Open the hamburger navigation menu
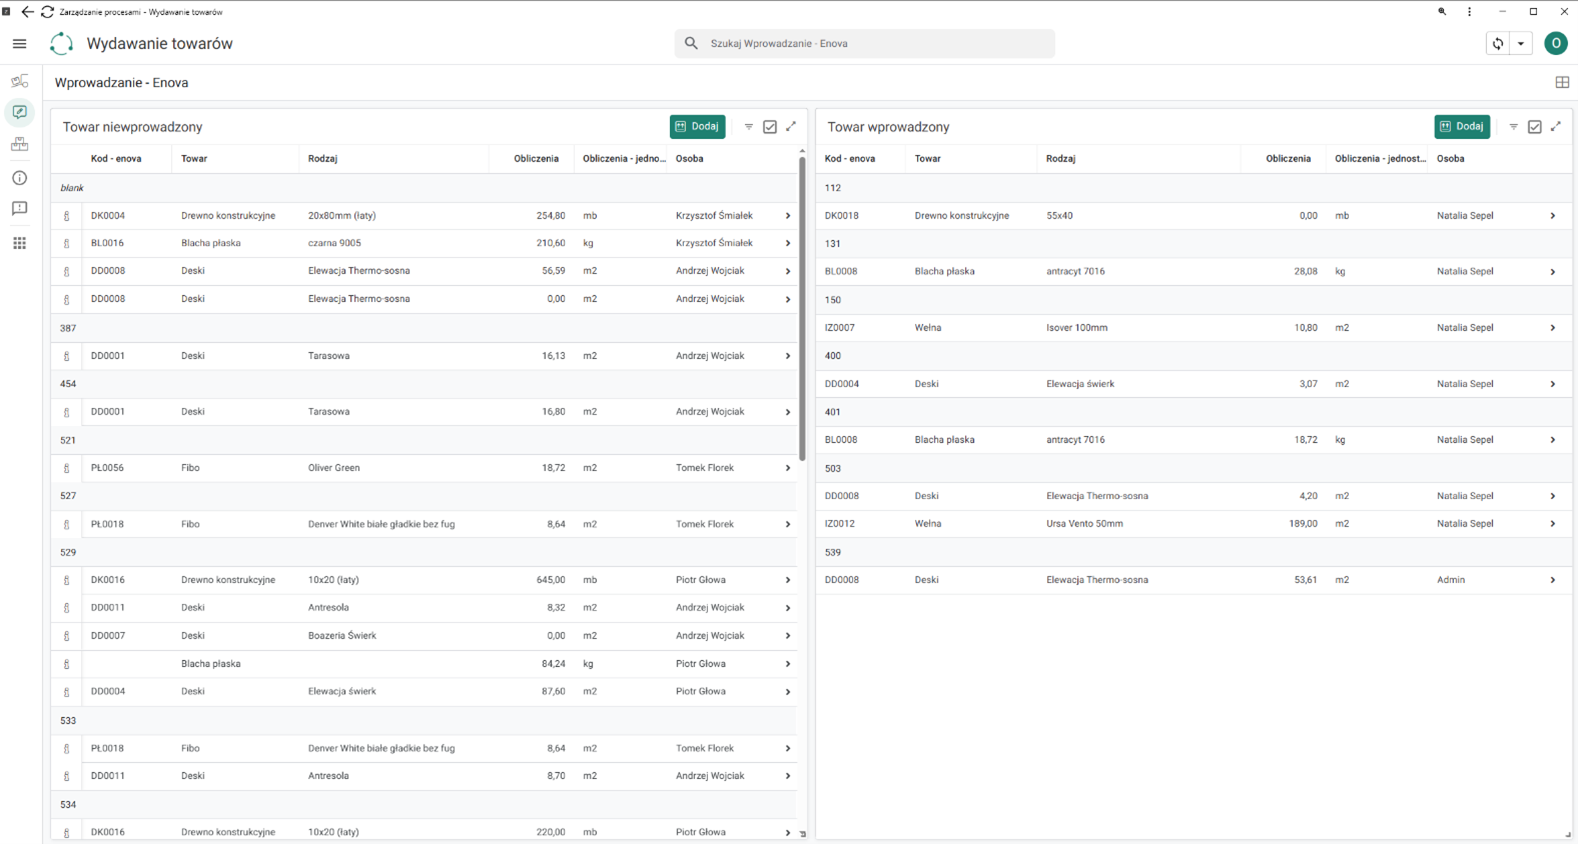The image size is (1578, 844). click(x=19, y=44)
